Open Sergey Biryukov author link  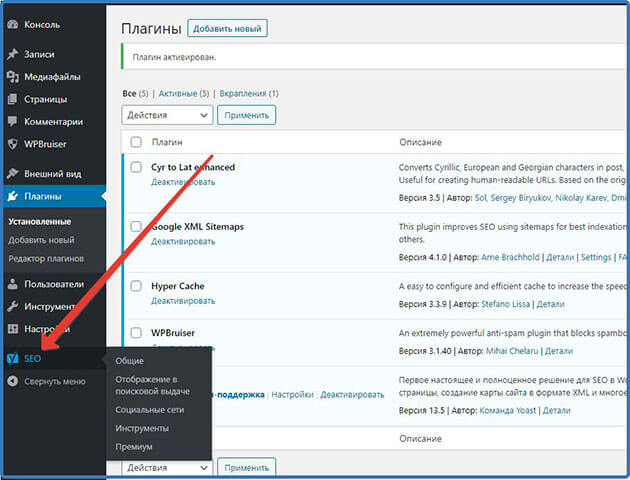[x=520, y=198]
